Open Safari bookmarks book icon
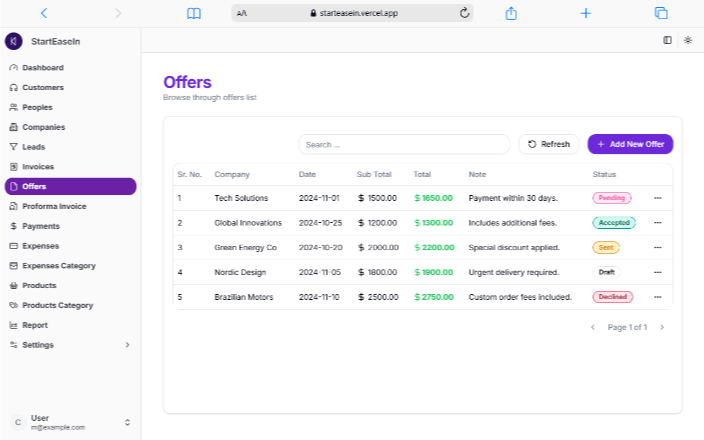This screenshot has width=704, height=440. coord(194,13)
